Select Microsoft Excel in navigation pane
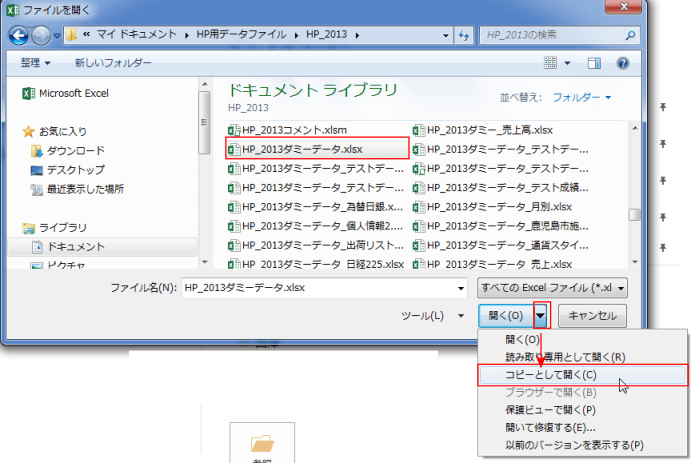691x463 pixels. pos(66,93)
